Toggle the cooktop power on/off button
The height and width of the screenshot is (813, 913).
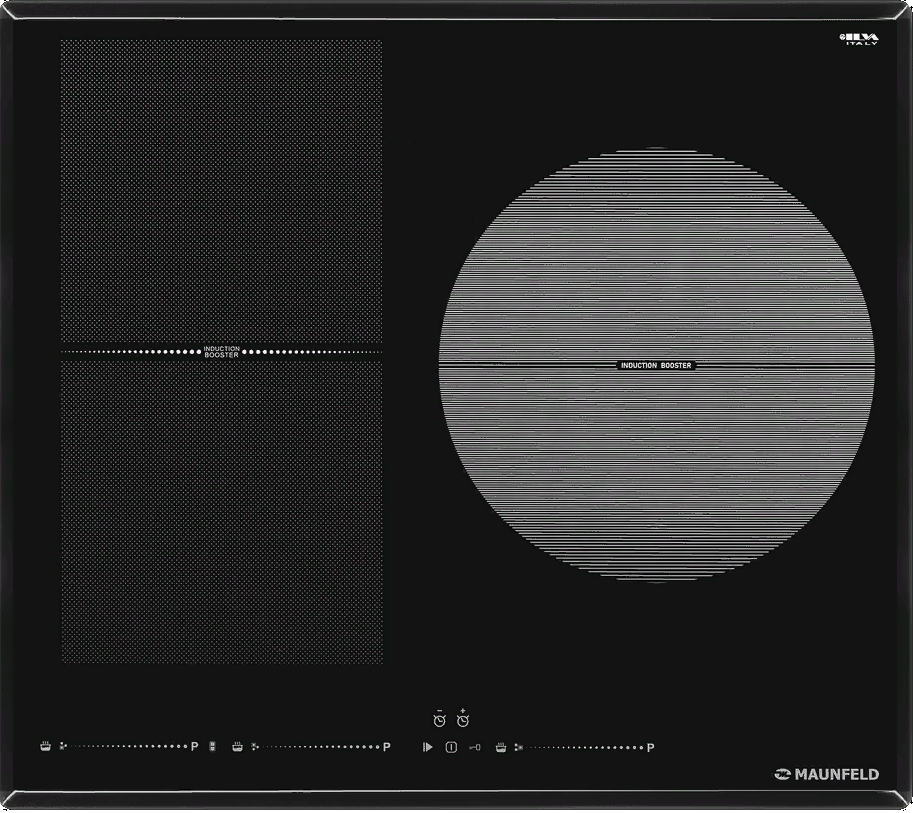451,746
